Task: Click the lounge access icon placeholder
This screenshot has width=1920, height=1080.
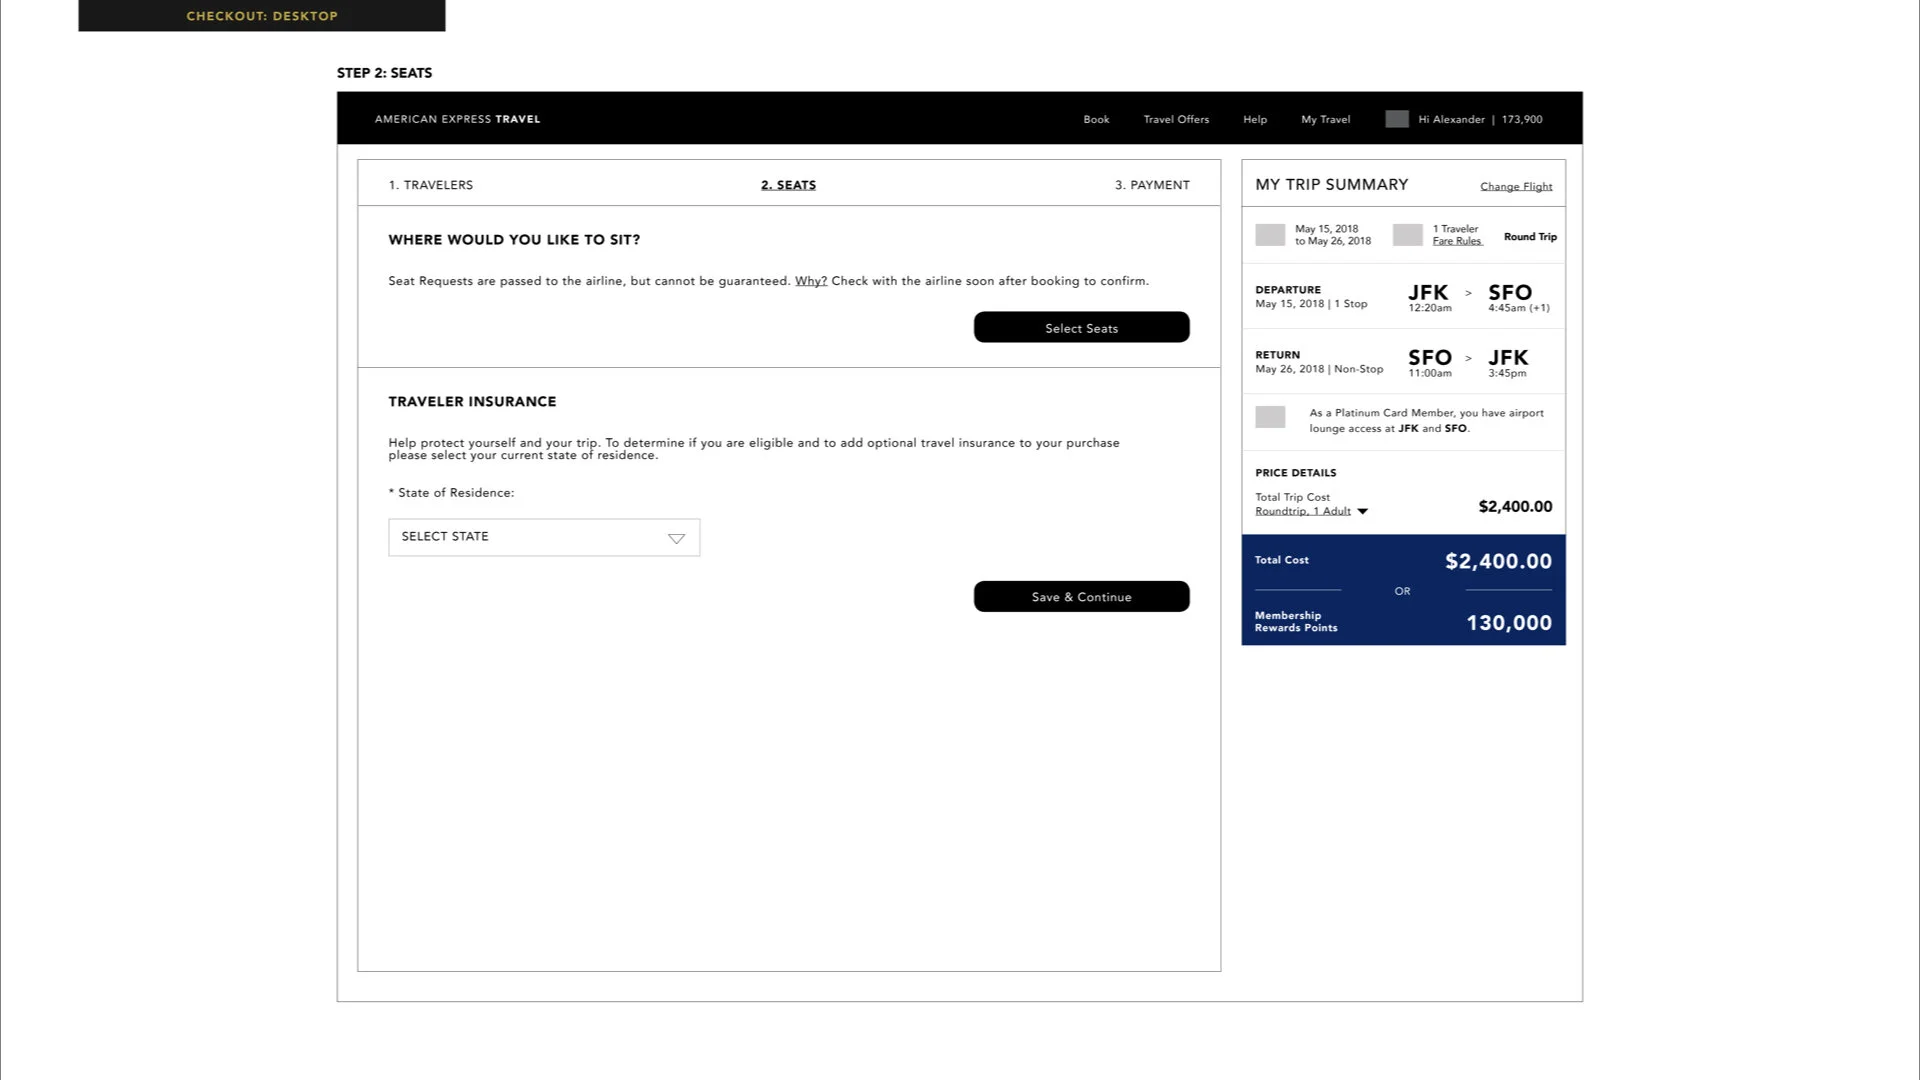Action: [1269, 417]
